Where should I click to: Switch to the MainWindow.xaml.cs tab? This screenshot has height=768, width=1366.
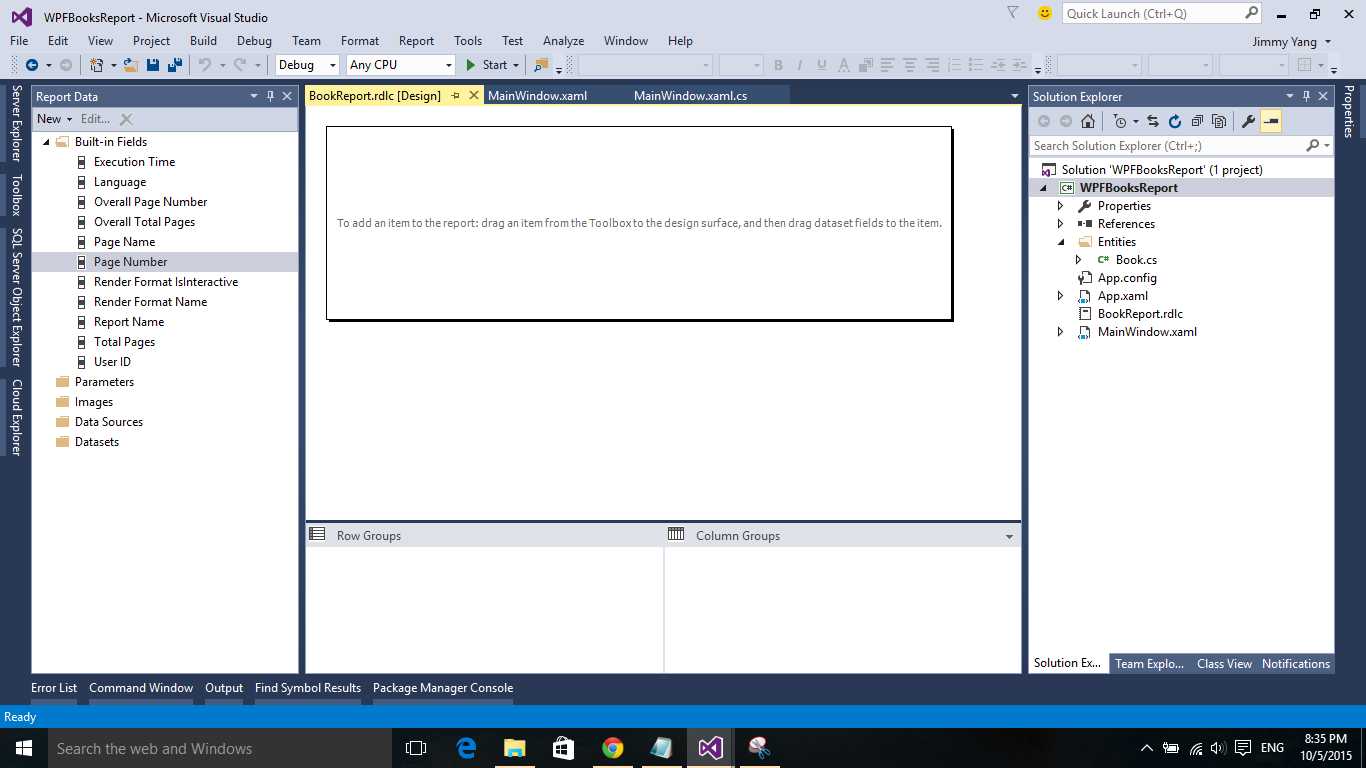690,96
